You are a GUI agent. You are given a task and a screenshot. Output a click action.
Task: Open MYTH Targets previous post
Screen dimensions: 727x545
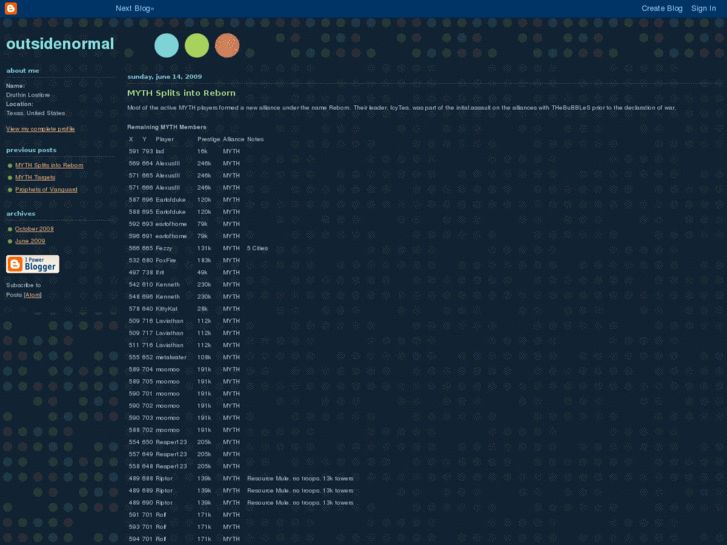35,177
